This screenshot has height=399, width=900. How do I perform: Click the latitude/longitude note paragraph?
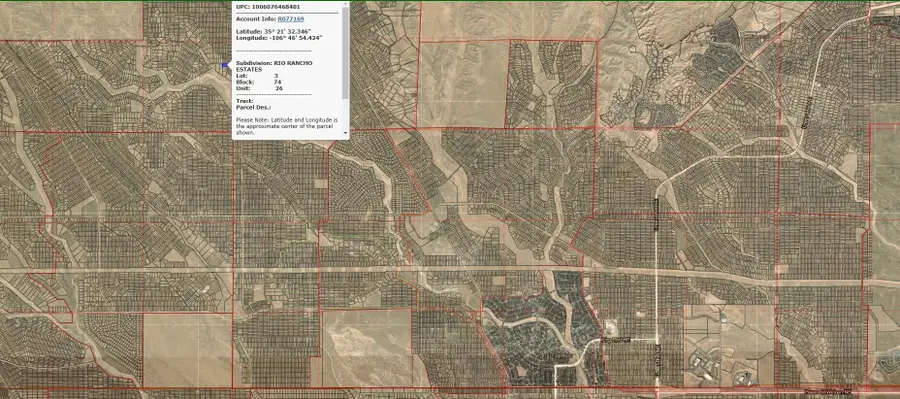288,126
